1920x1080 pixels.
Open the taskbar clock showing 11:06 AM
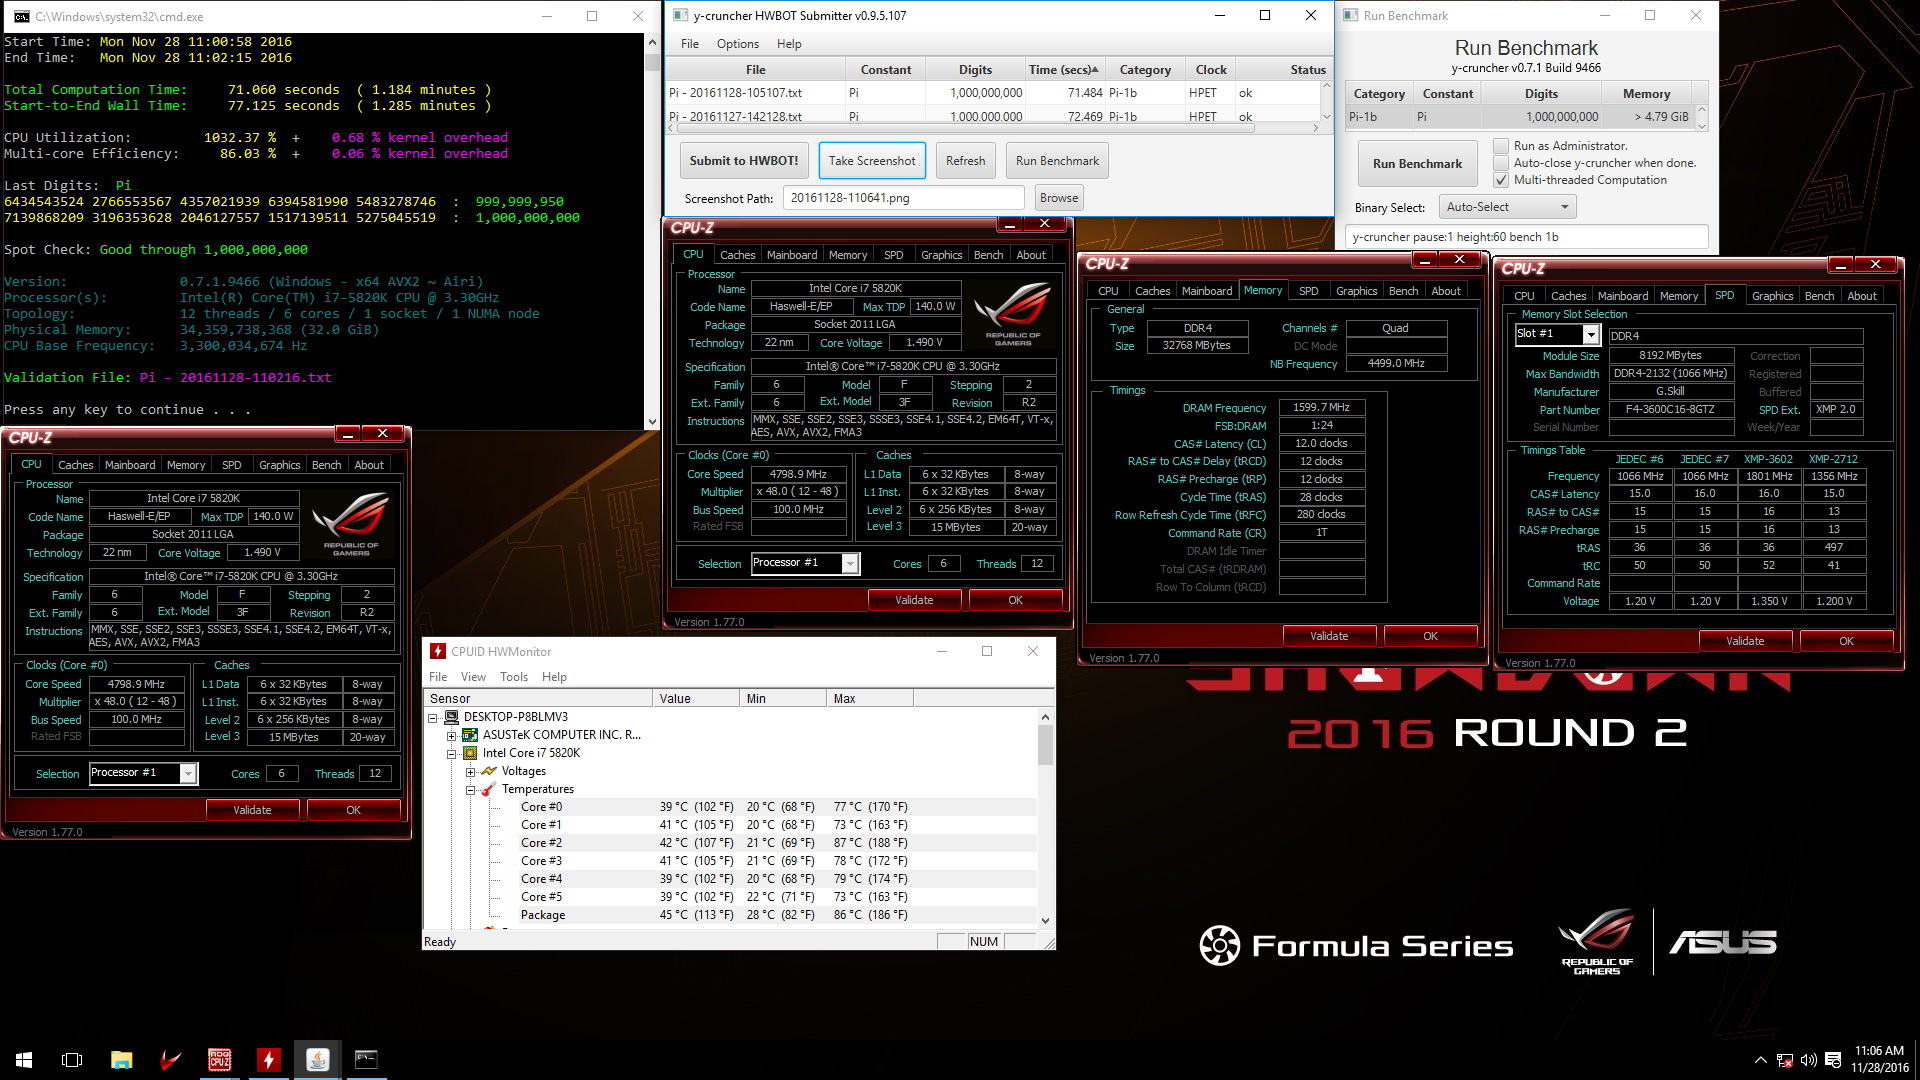1879,1060
